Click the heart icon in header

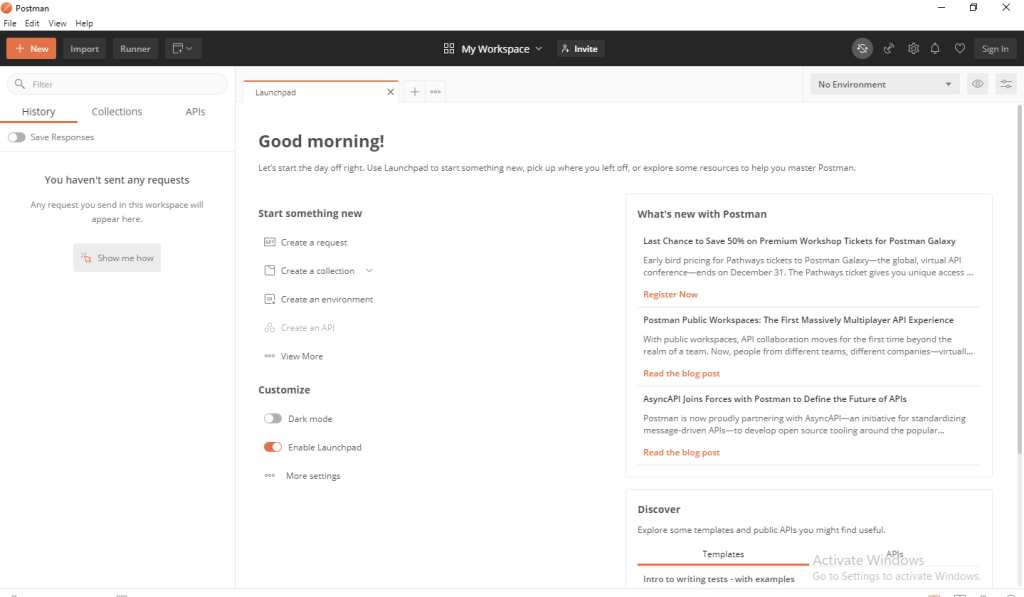click(959, 48)
